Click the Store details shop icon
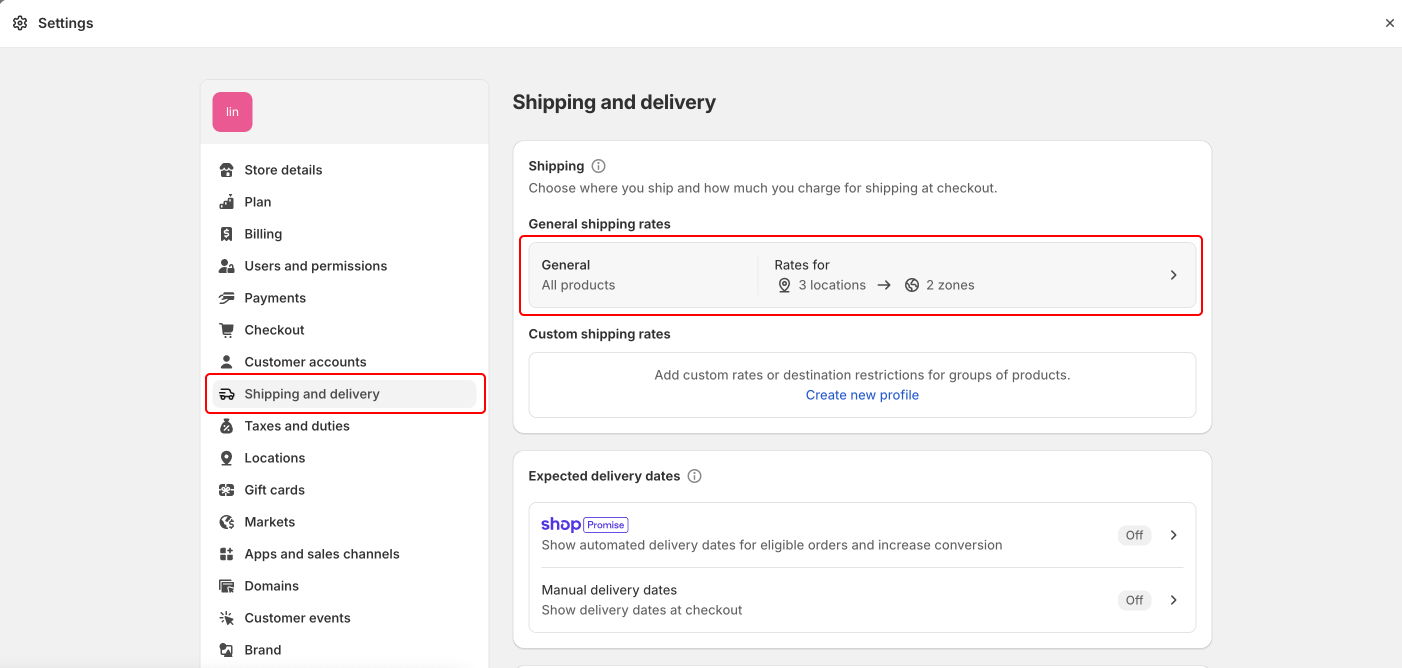1402x668 pixels. (x=226, y=170)
